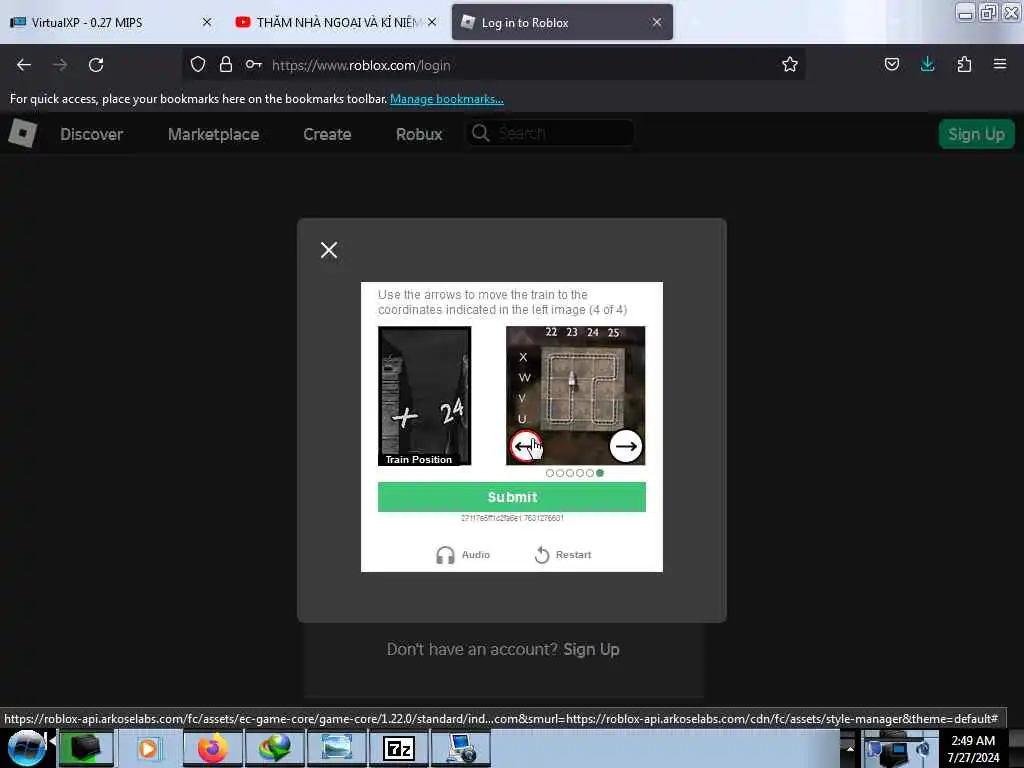Click the Roblox logo in the navbar
Viewport: 1024px width, 768px height.
[x=23, y=133]
